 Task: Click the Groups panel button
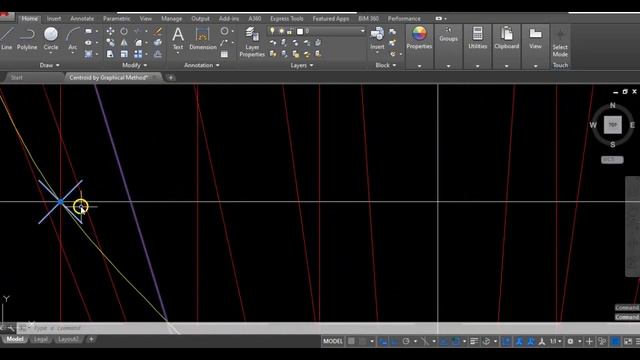click(448, 34)
